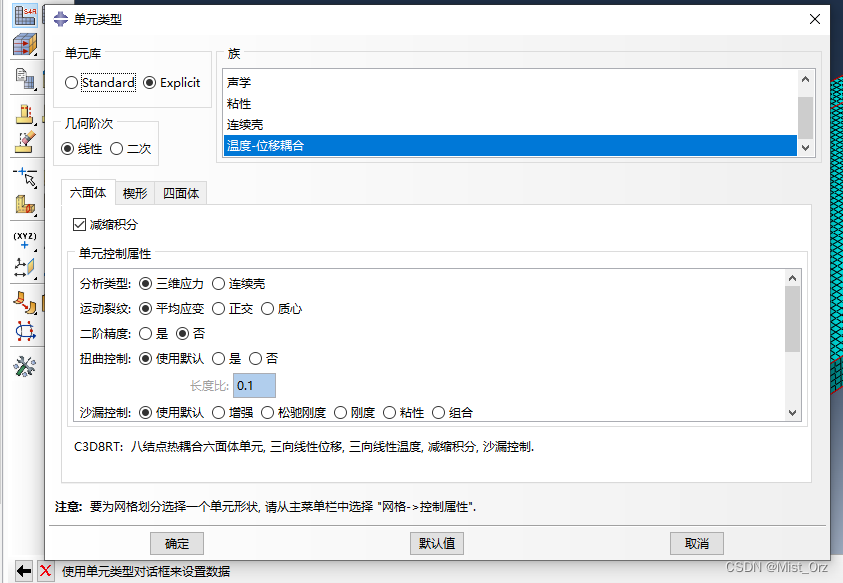Select 连续壳 analysis type option
Image resolution: width=843 pixels, height=583 pixels.
[x=220, y=283]
